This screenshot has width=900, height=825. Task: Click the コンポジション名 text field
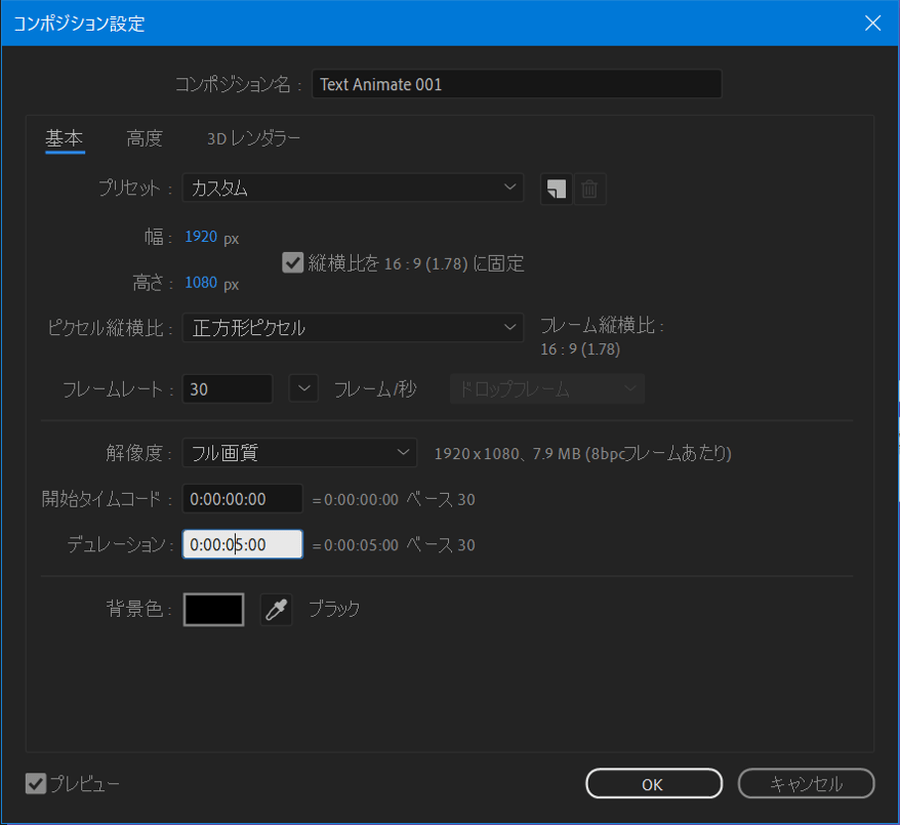(517, 84)
